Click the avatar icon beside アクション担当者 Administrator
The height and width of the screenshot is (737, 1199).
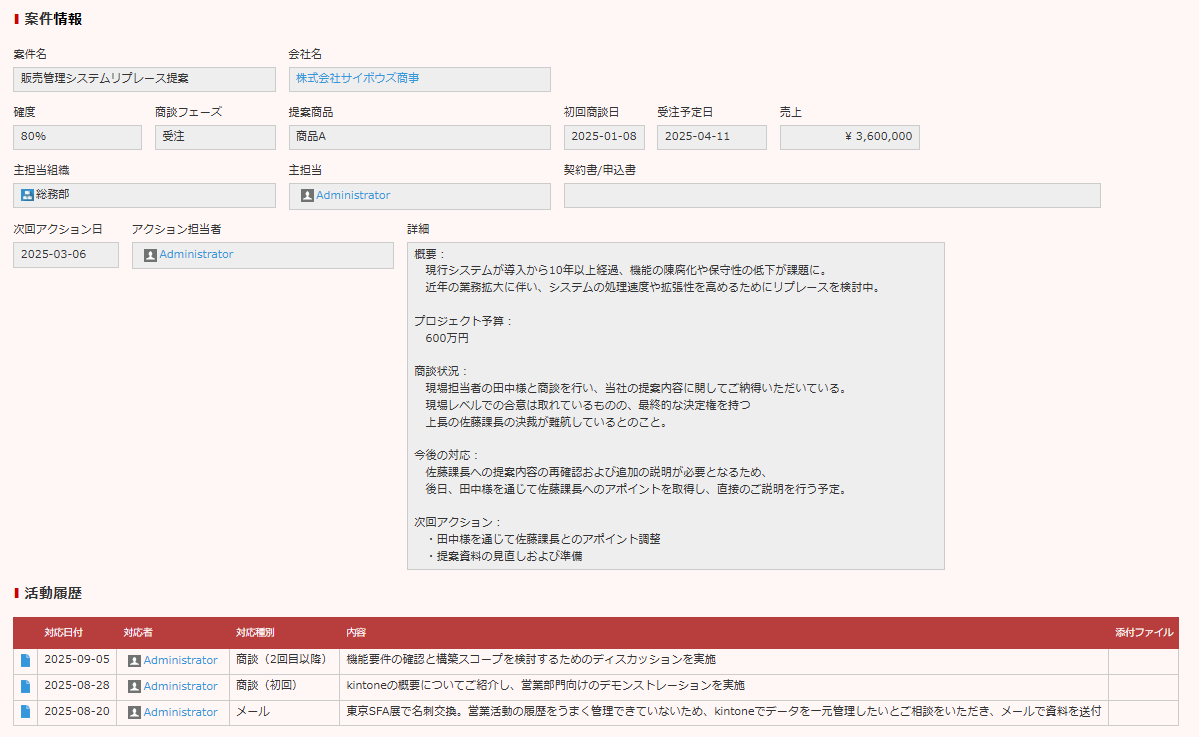[x=148, y=255]
